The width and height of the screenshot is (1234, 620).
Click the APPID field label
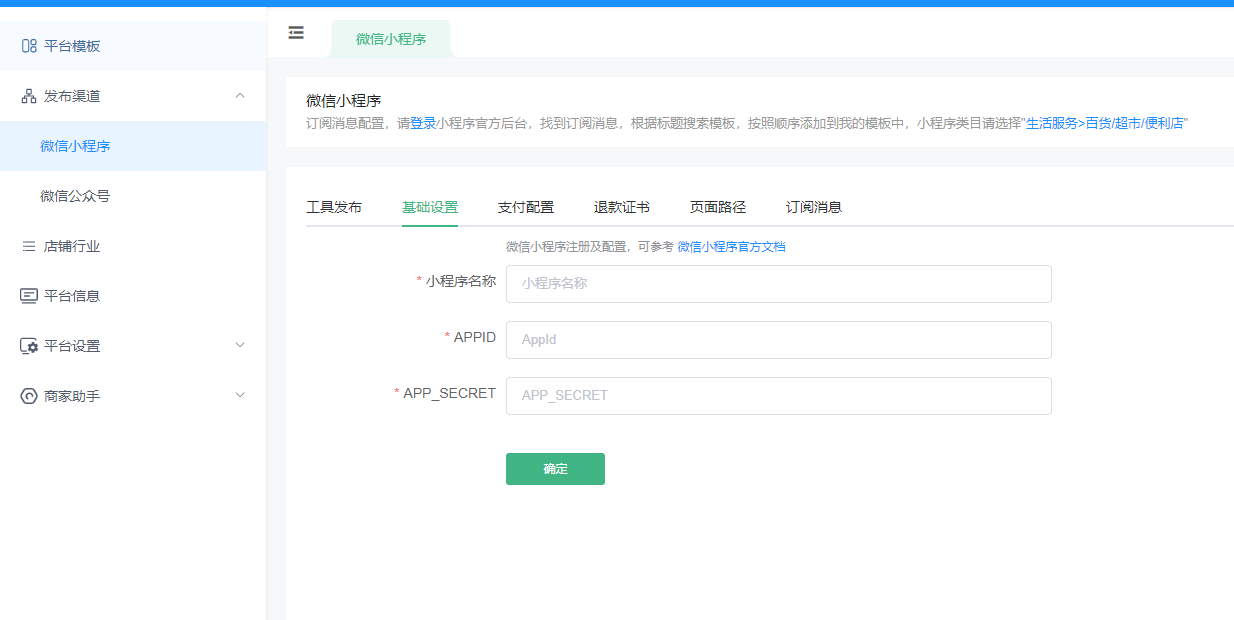475,337
